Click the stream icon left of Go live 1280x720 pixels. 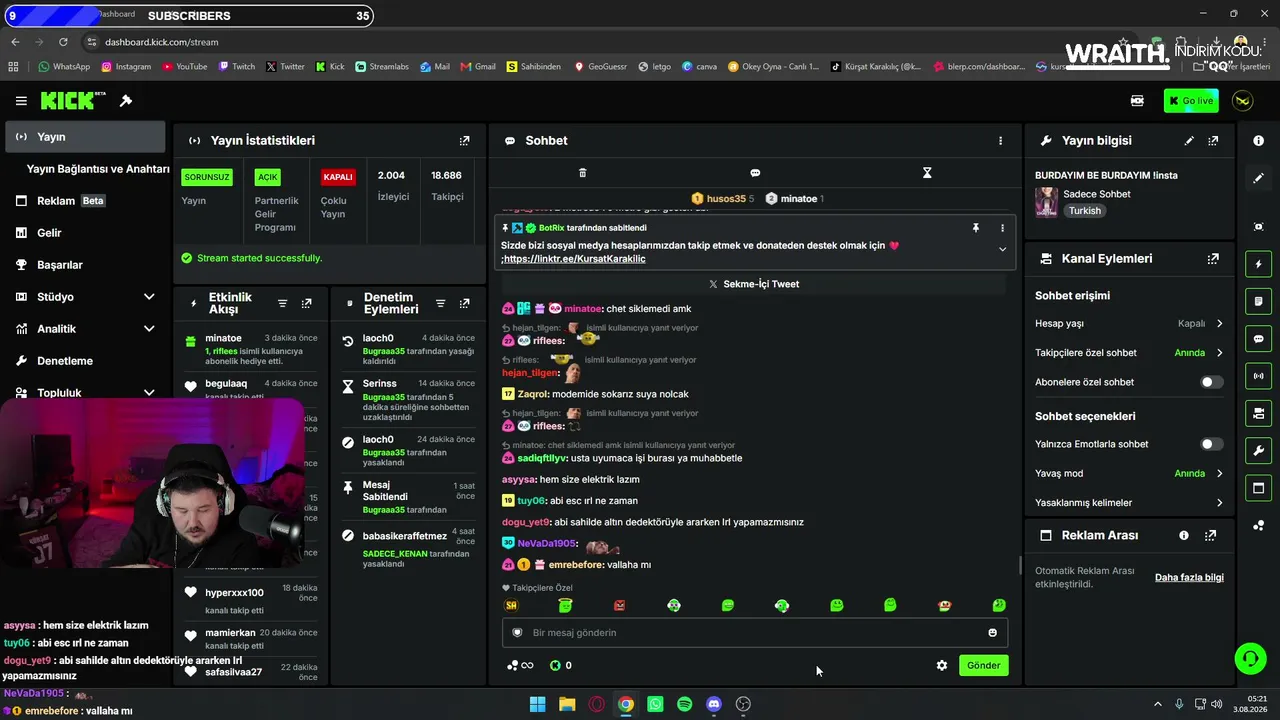pyautogui.click(x=1137, y=101)
